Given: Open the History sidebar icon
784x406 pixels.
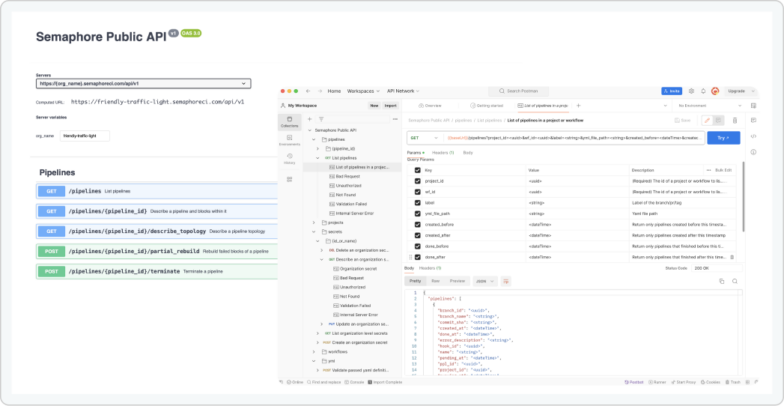Looking at the screenshot, I should (289, 159).
